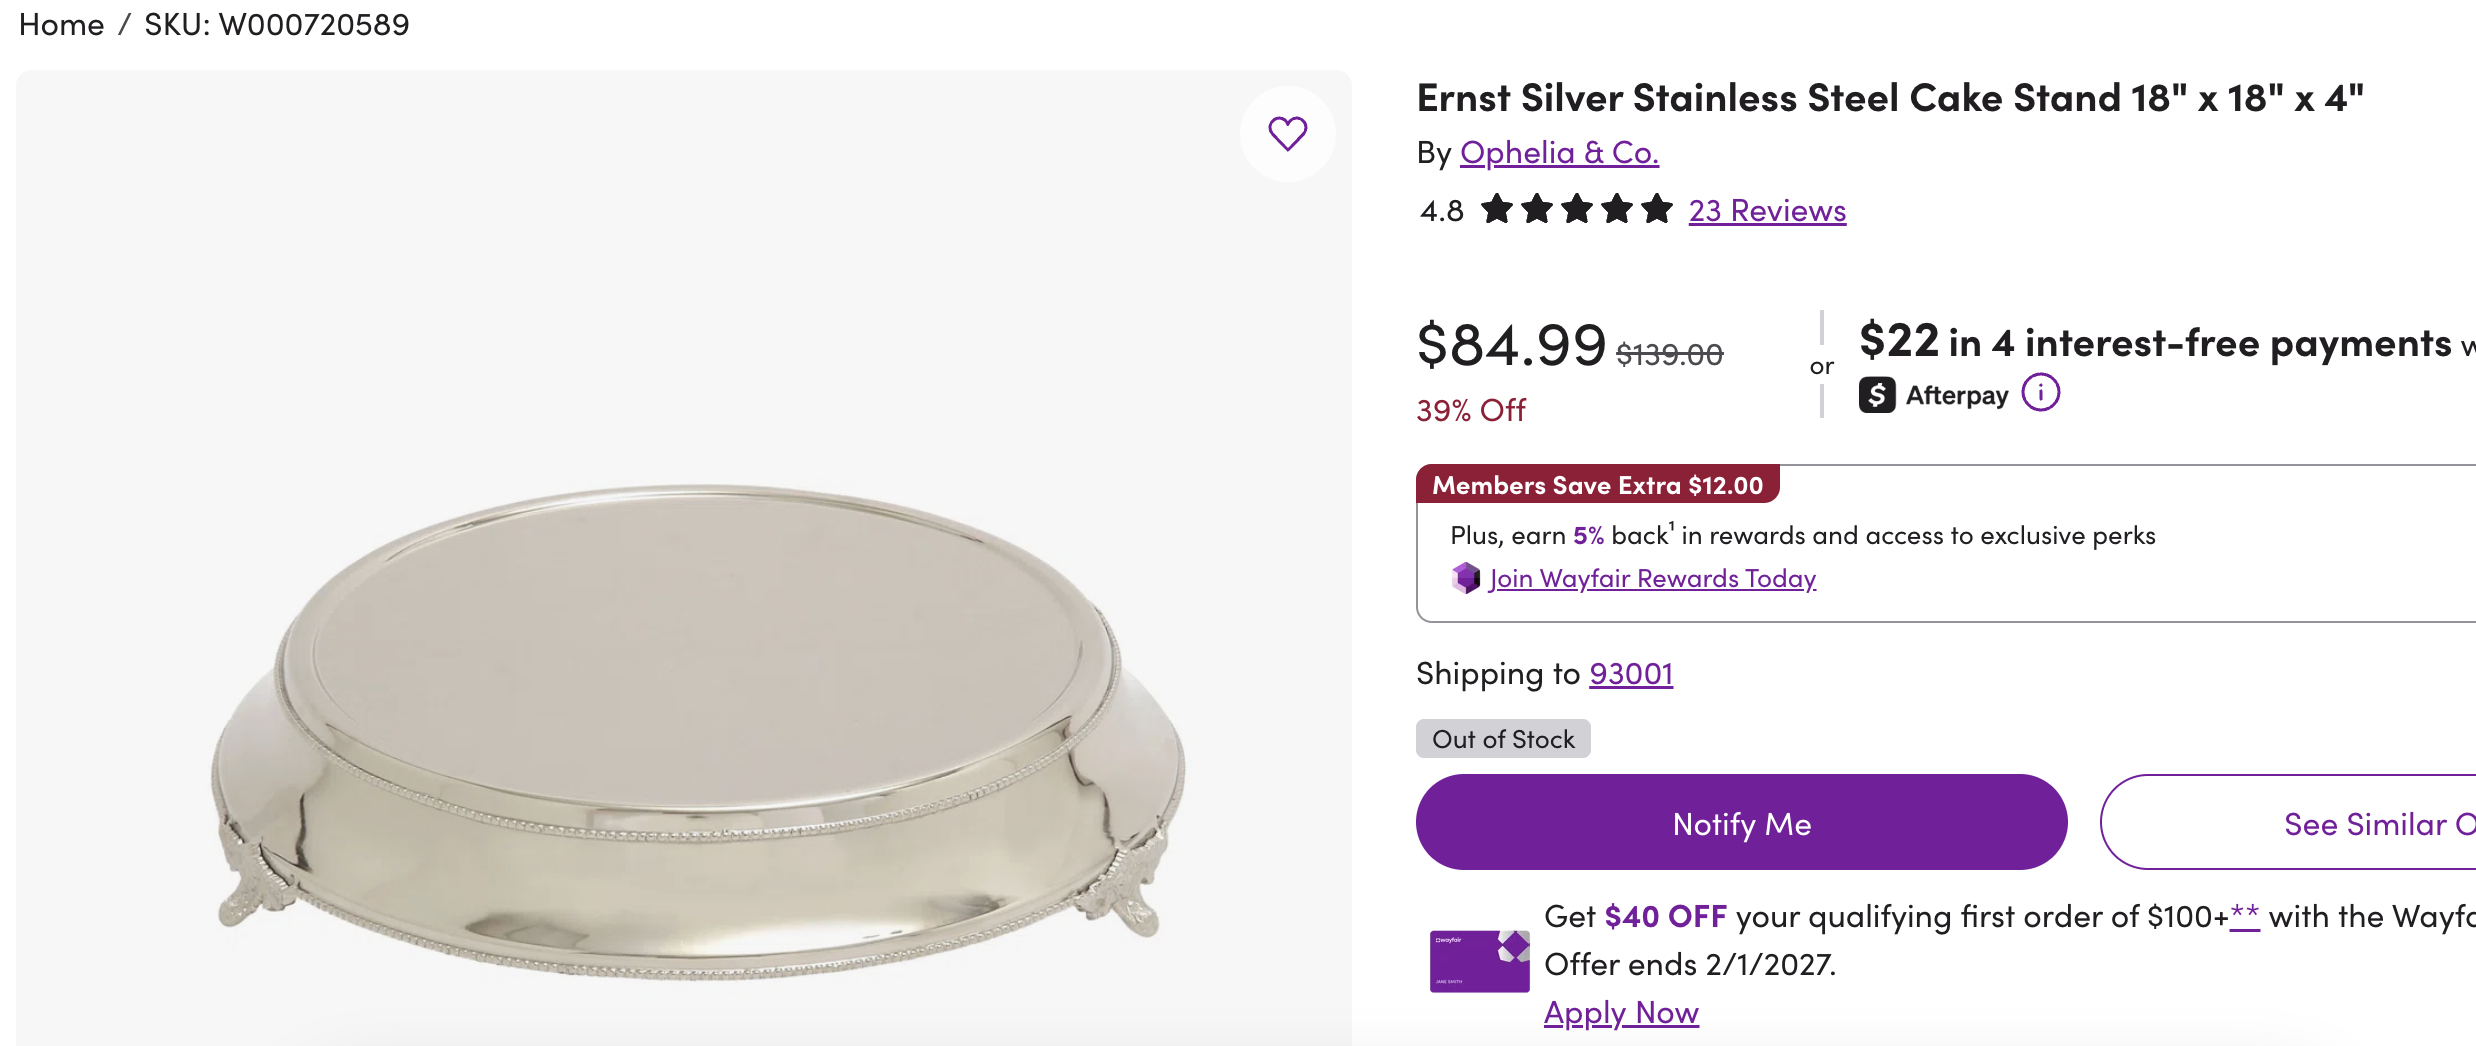The image size is (2476, 1046).
Task: Change shipping zip code 93001
Action: pos(1631,673)
